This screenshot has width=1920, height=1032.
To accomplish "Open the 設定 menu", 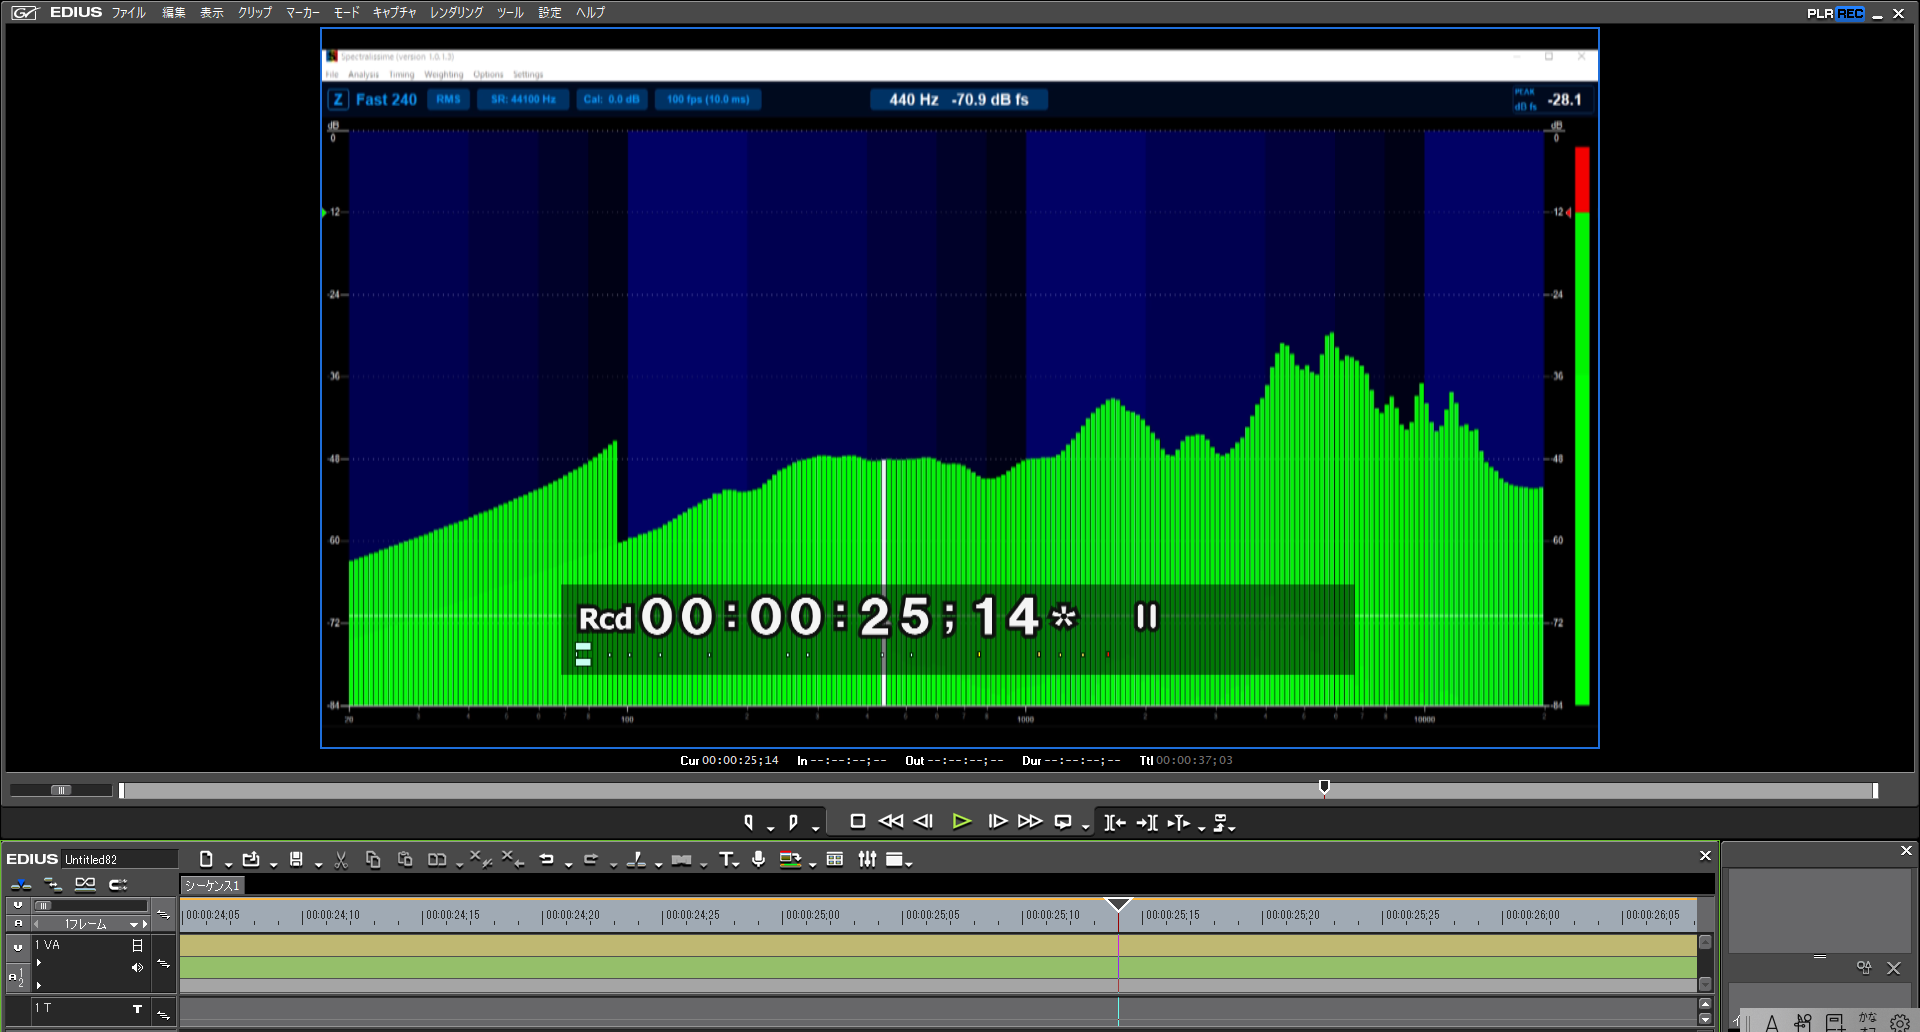I will pos(550,13).
